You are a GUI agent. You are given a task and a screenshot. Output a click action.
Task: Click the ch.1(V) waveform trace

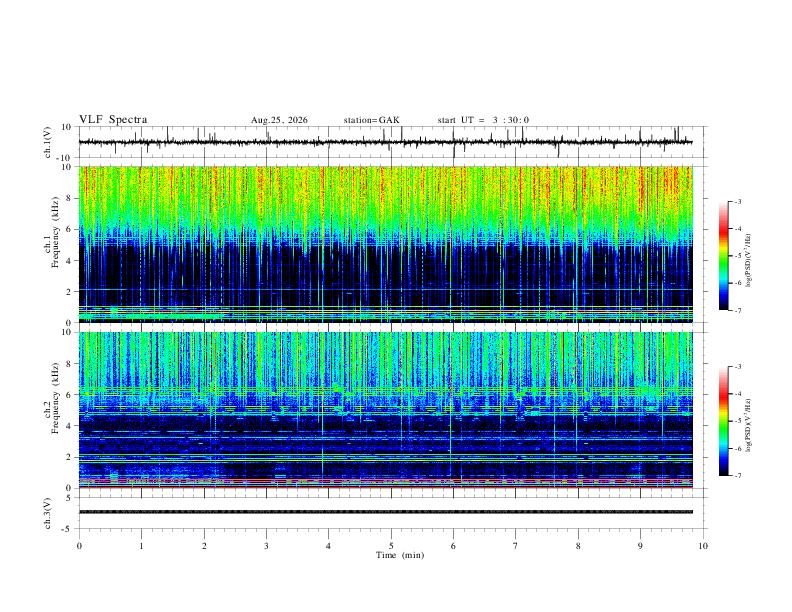(385, 142)
